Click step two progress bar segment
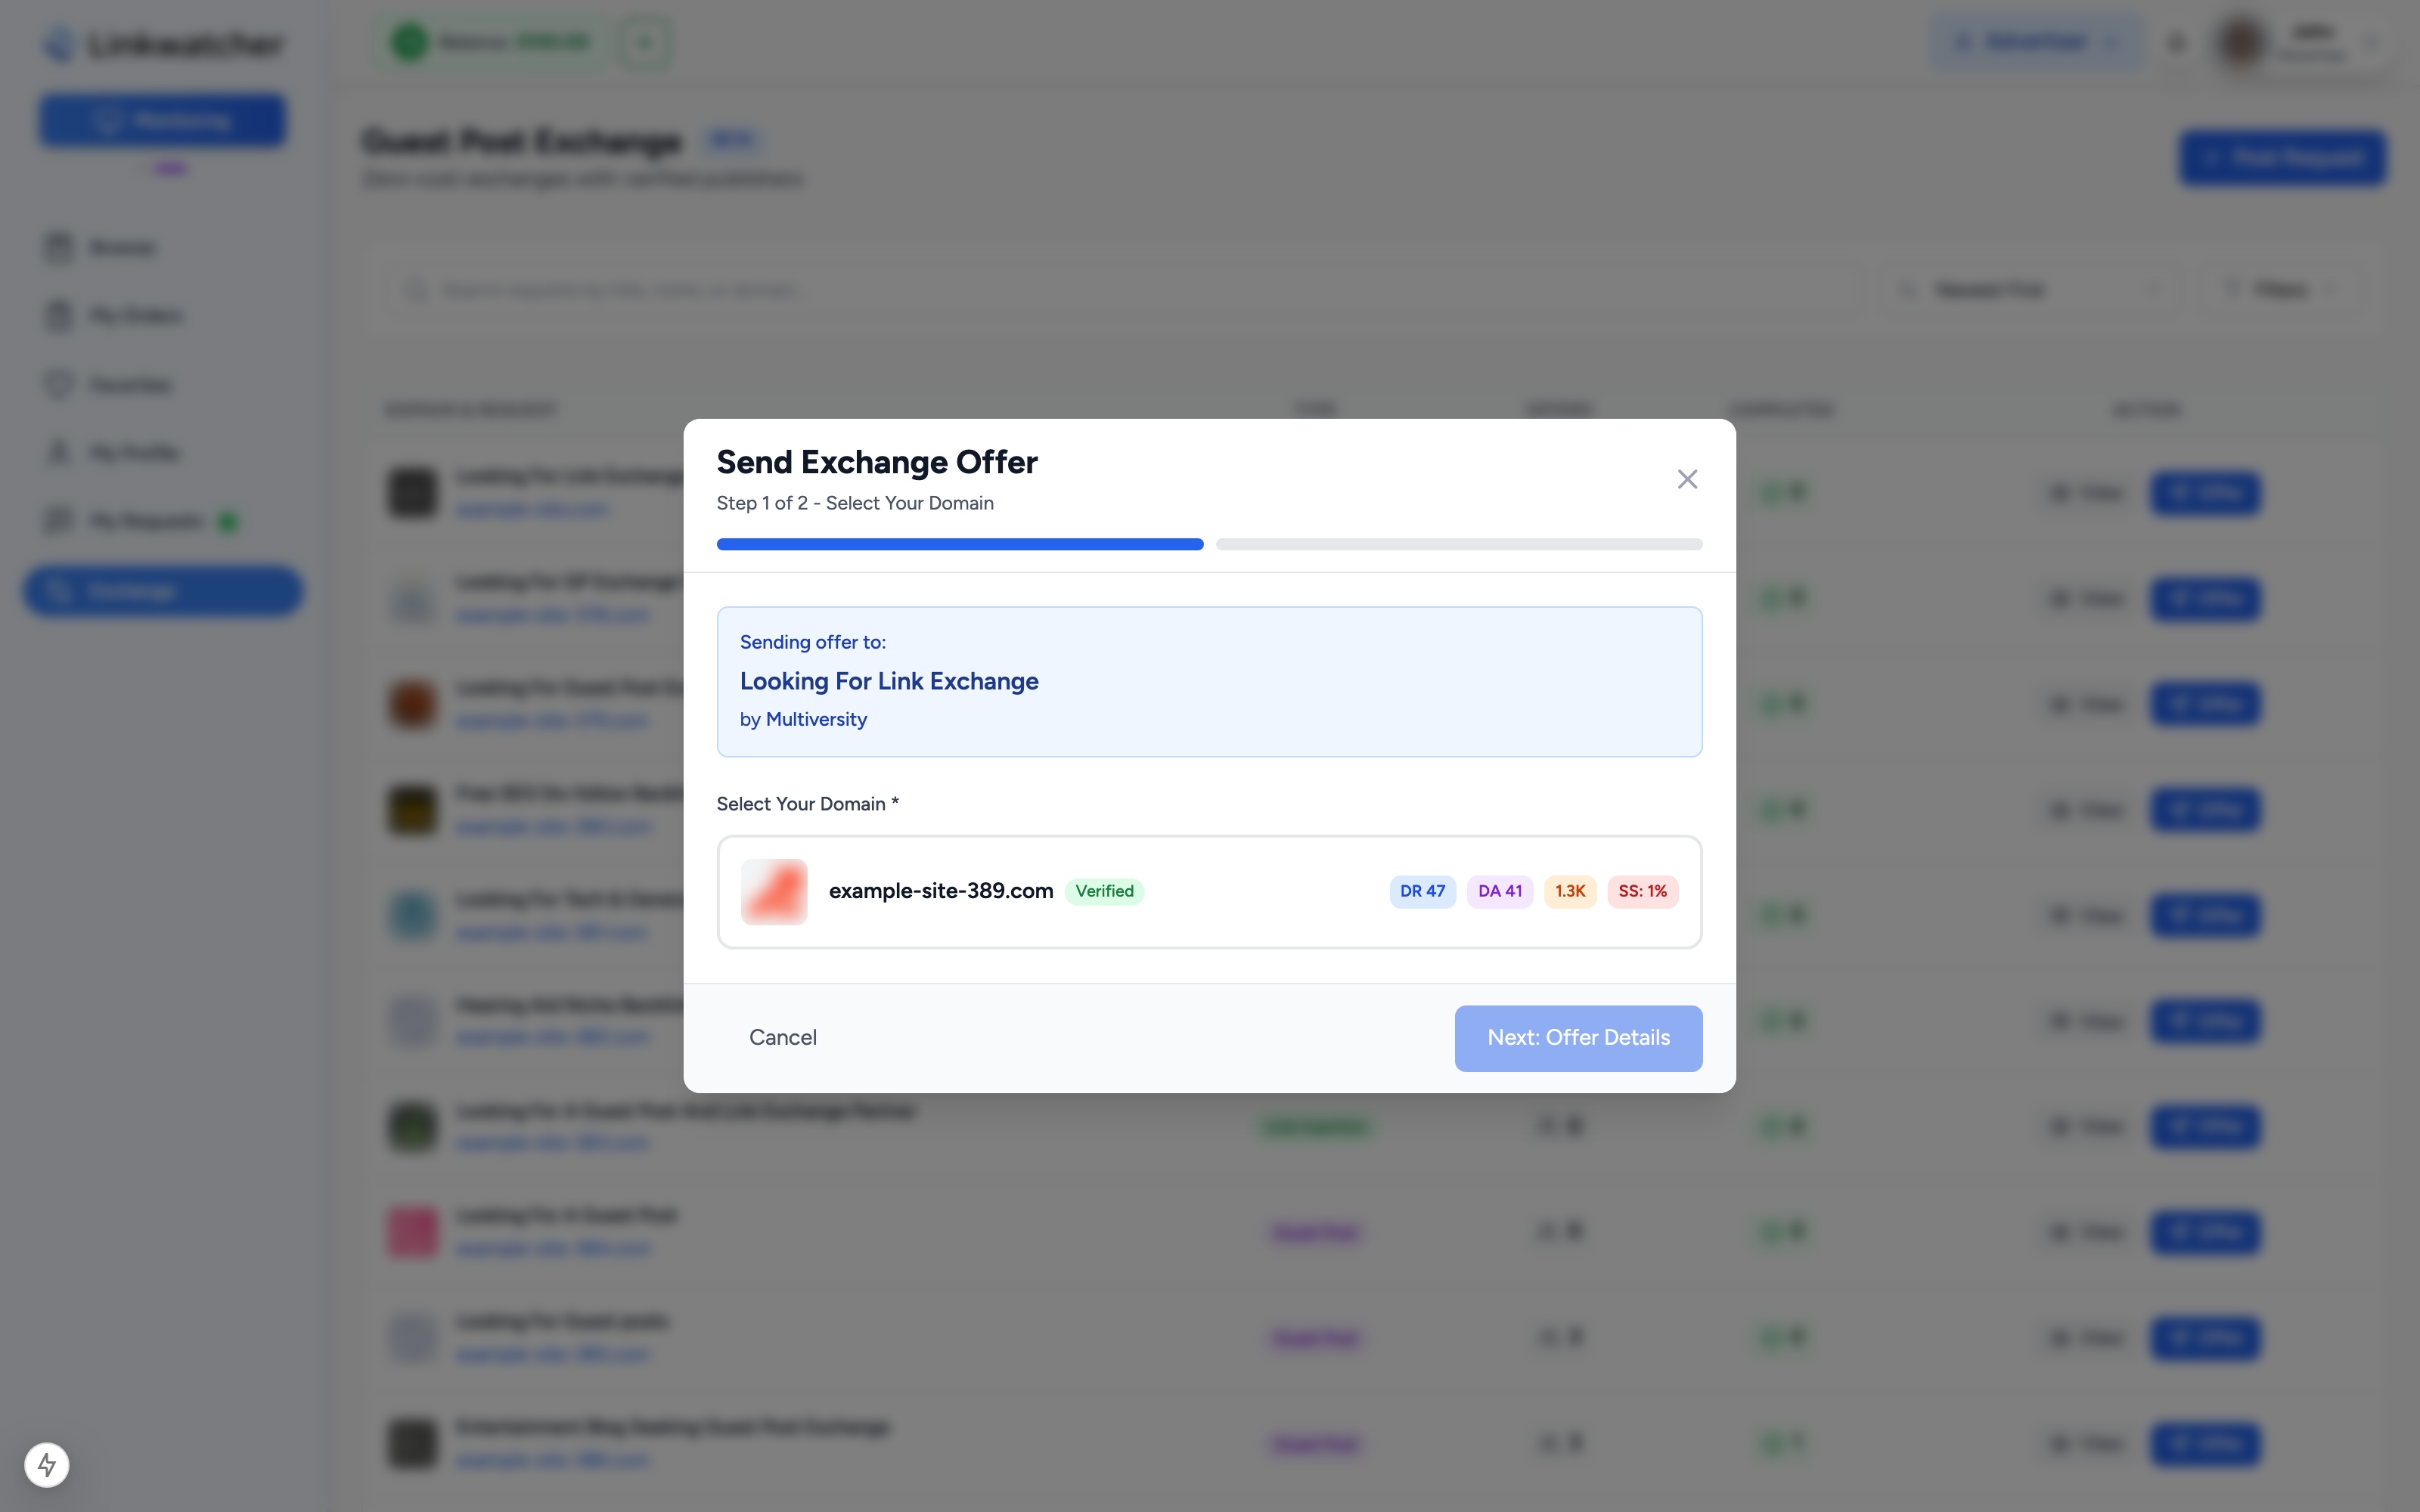2420x1512 pixels. [x=1459, y=544]
